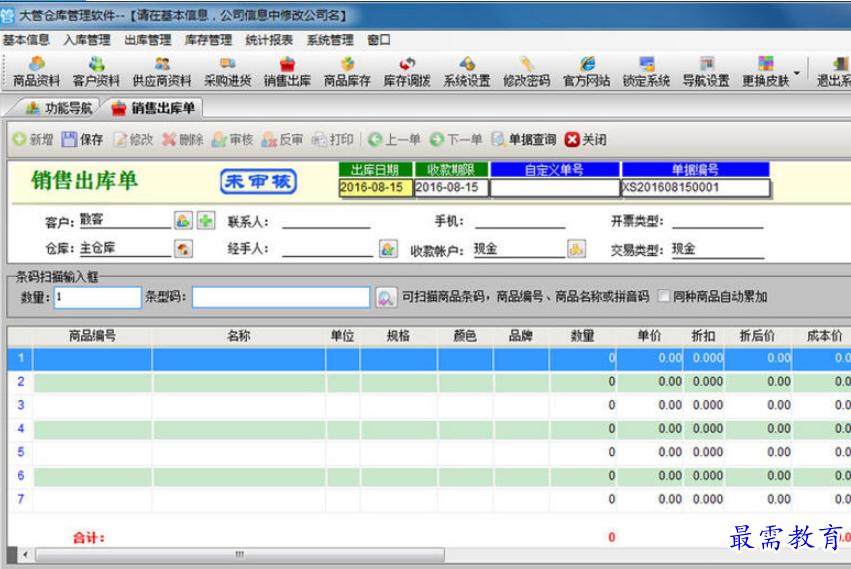Open 修改密码 change password icon
Screen dimensions: 851x569
tap(526, 72)
